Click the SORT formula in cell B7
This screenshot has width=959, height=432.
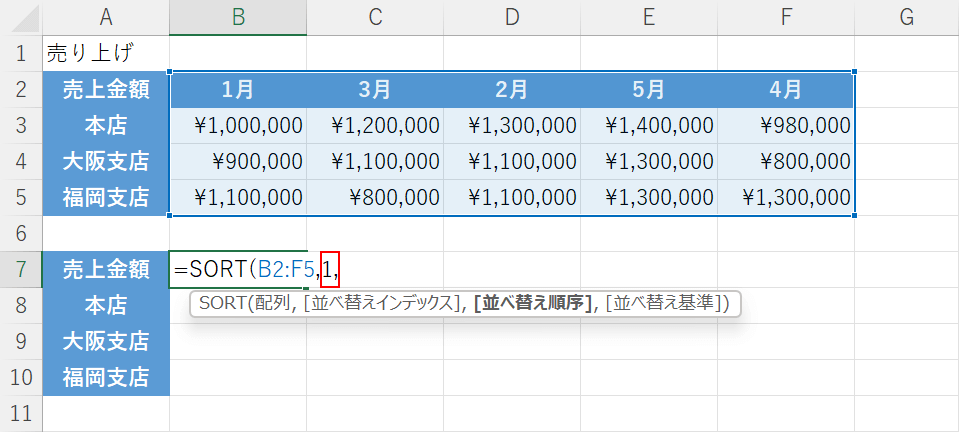click(x=257, y=269)
